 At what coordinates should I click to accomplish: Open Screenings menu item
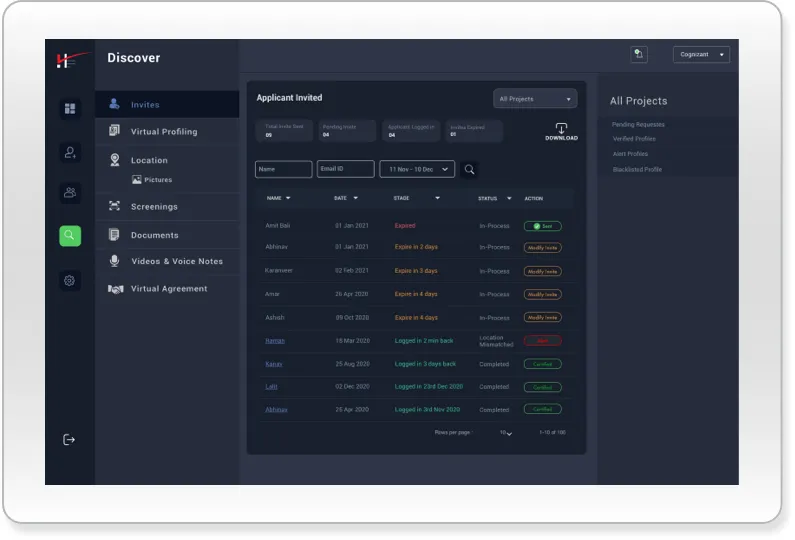[x=167, y=206]
